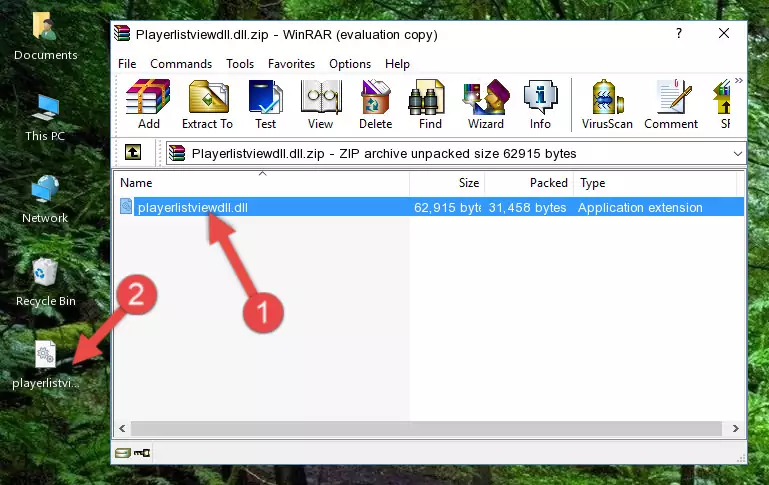The width and height of the screenshot is (769, 485).
Task: Select the Recycle Bin desktop icon
Action: [x=46, y=282]
